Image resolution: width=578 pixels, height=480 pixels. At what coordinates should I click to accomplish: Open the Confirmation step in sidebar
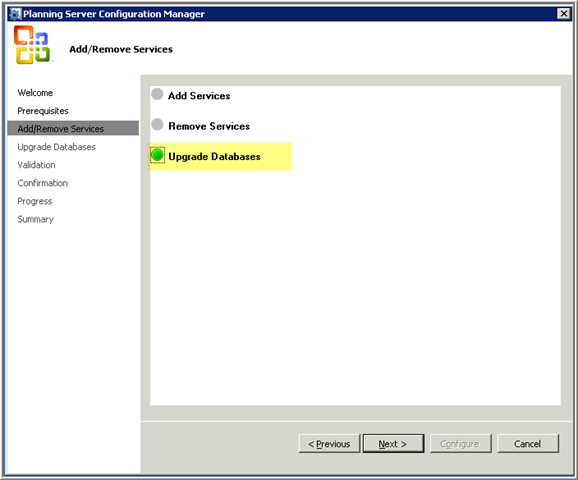pos(43,183)
